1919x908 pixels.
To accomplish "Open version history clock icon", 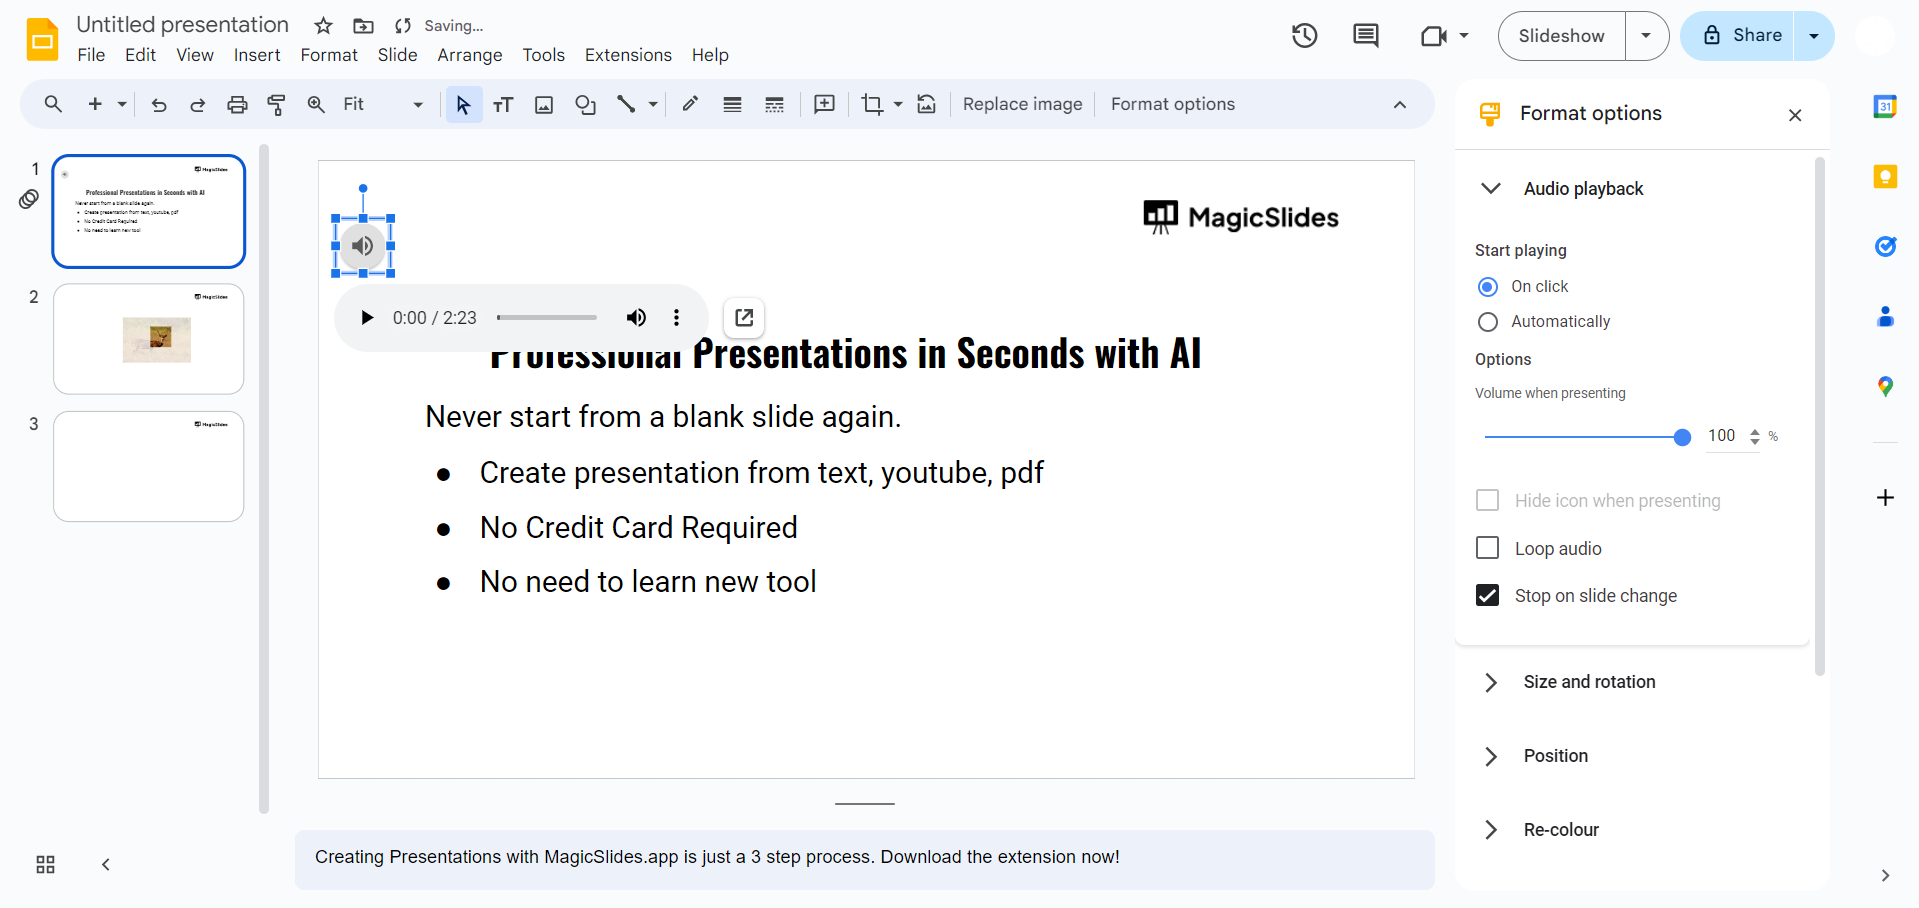I will tap(1304, 36).
